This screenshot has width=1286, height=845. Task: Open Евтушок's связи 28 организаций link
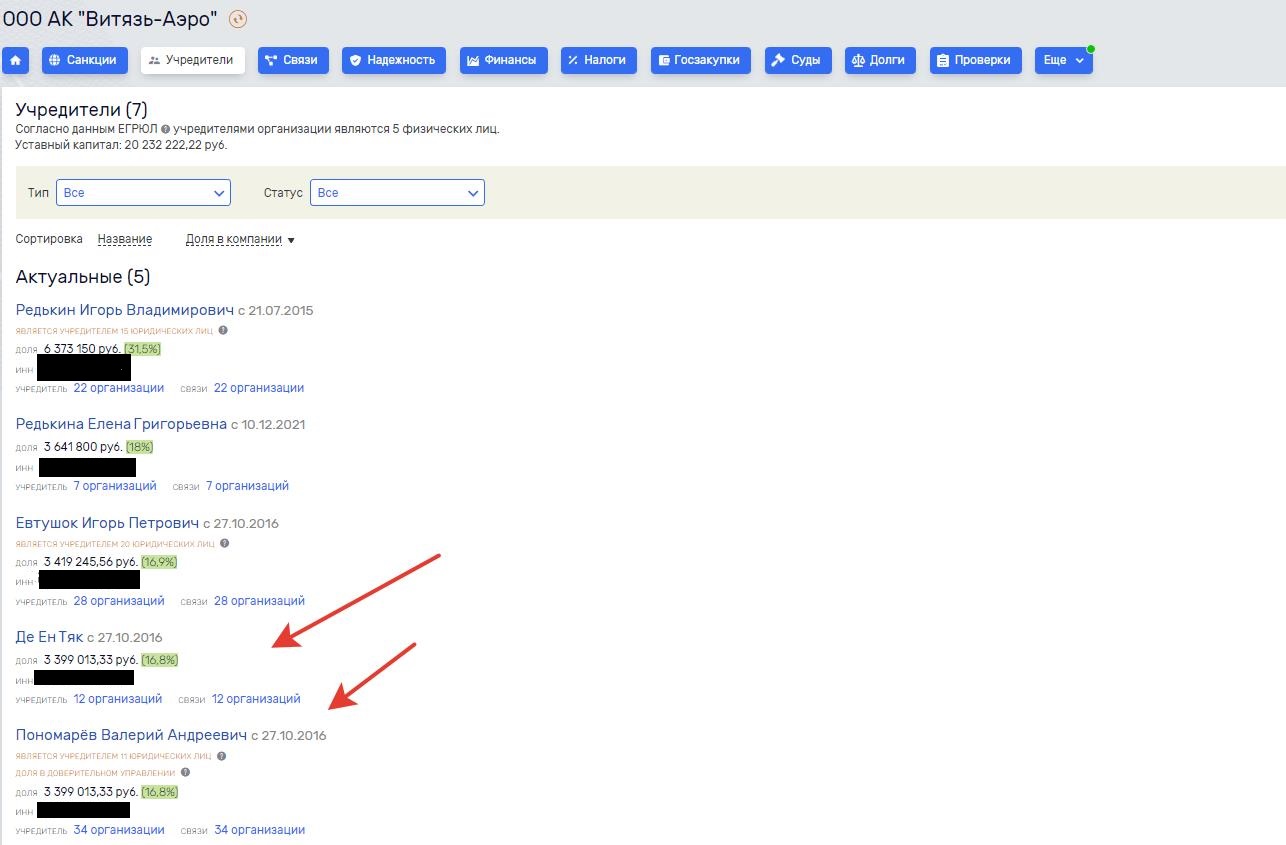tap(259, 601)
